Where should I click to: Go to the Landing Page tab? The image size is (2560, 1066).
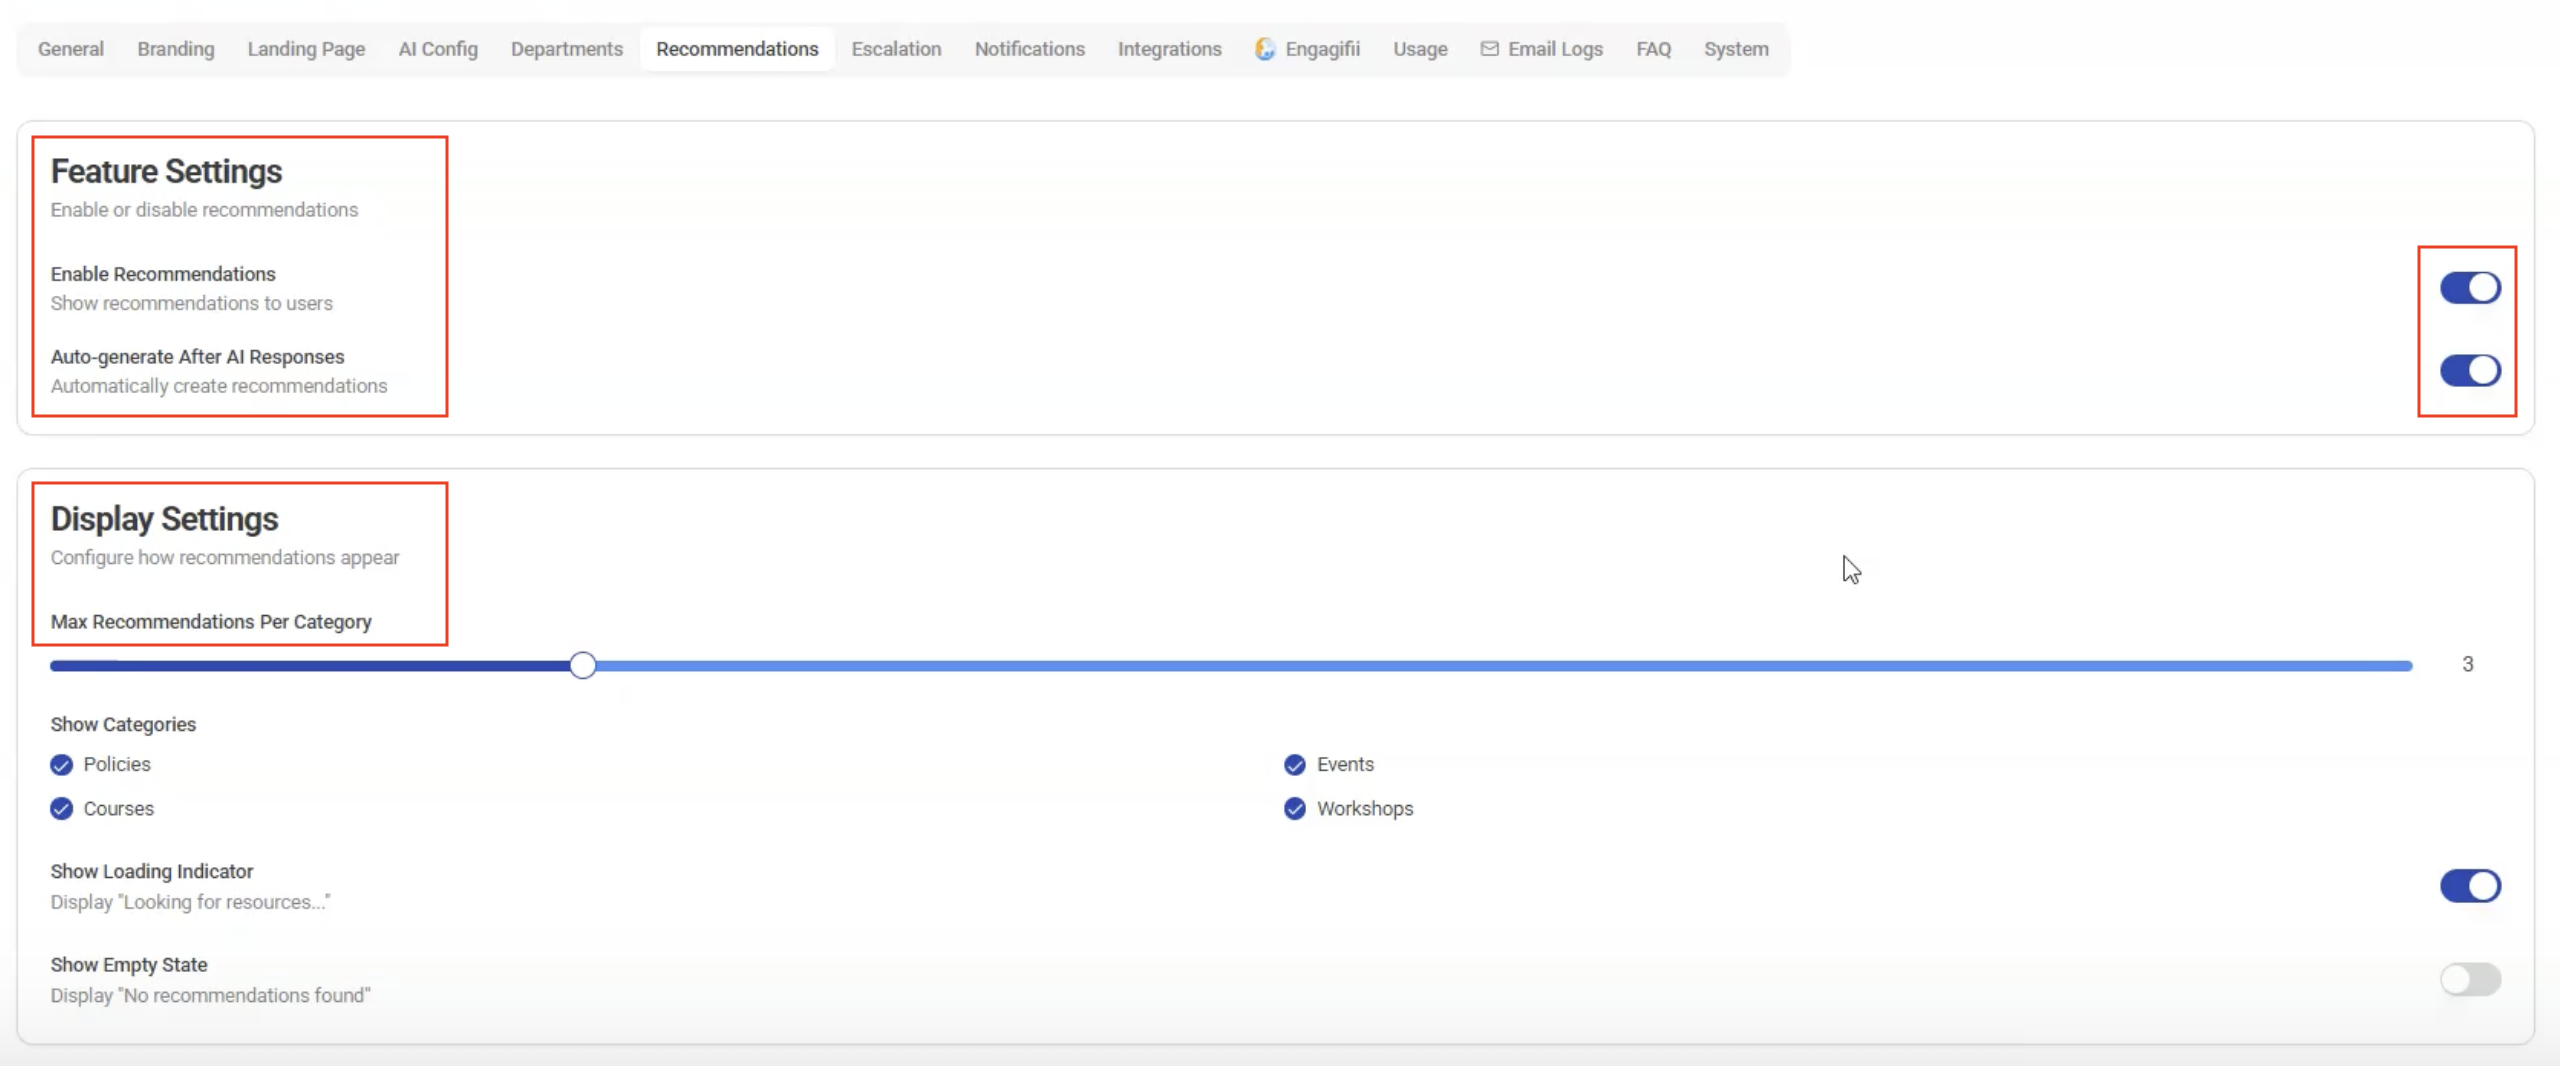(x=306, y=49)
